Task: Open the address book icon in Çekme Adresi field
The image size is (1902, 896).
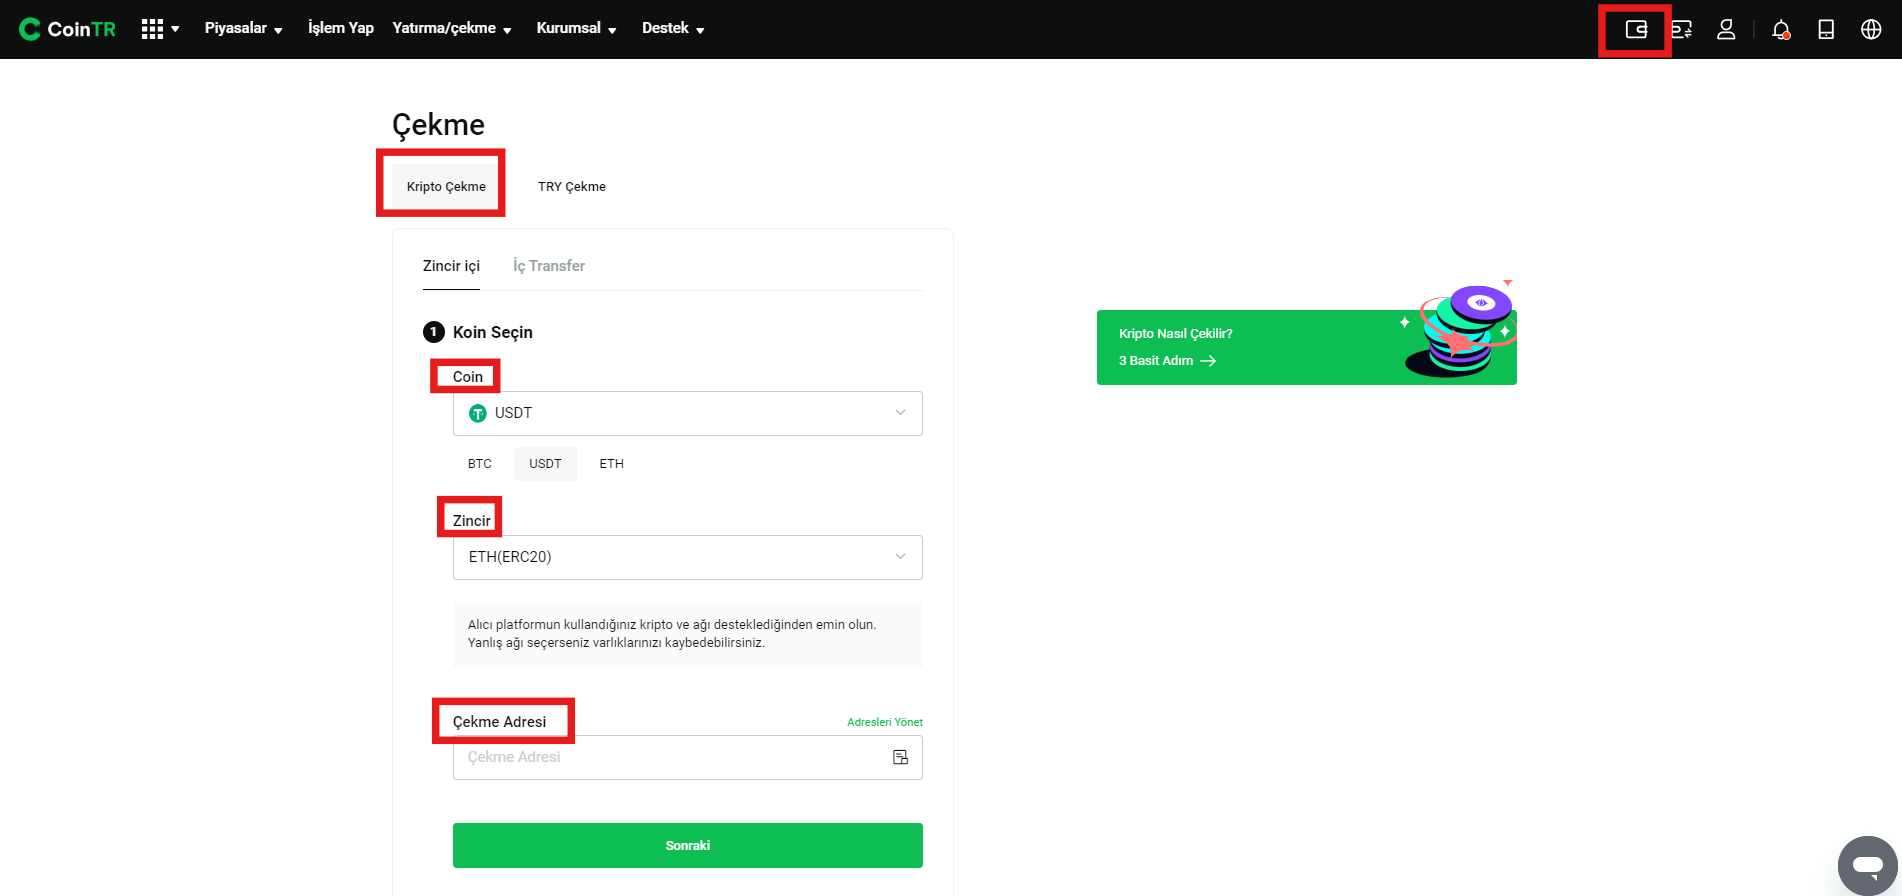Action: 900,757
